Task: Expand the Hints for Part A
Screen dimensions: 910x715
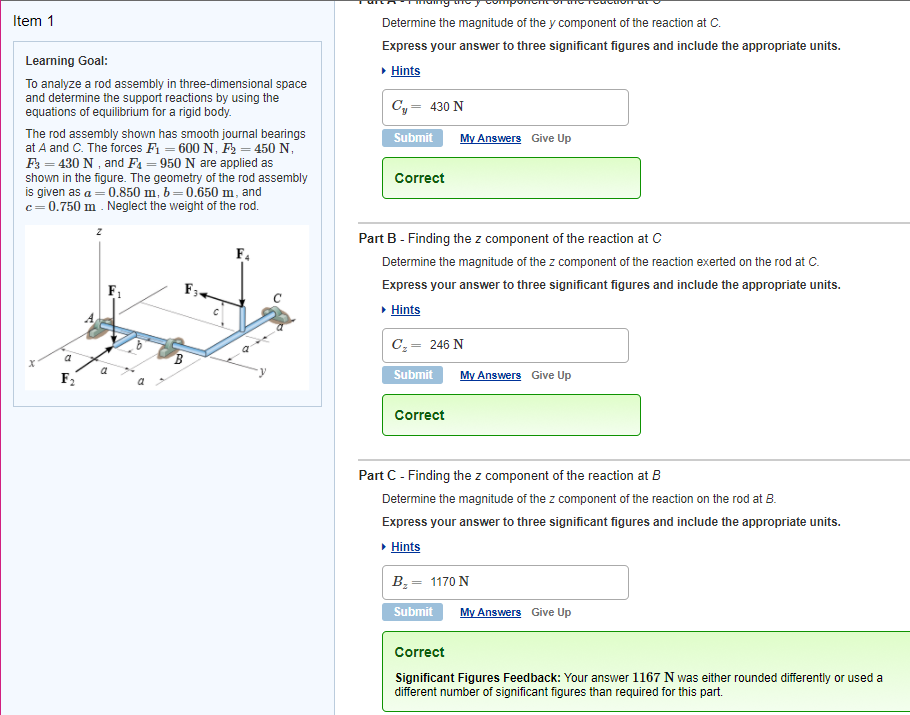Action: pos(404,70)
